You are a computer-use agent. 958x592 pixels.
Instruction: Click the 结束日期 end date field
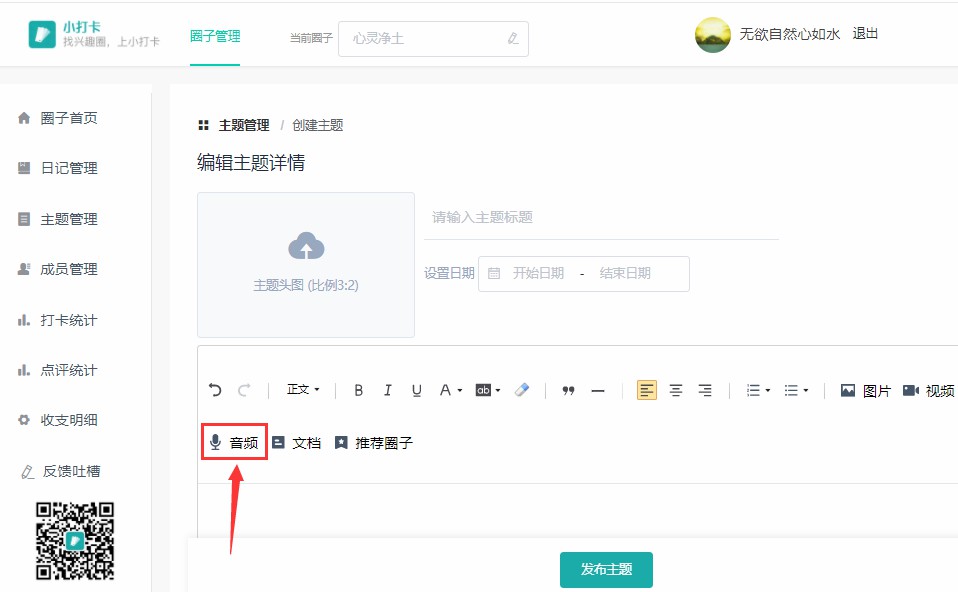pyautogui.click(x=625, y=273)
